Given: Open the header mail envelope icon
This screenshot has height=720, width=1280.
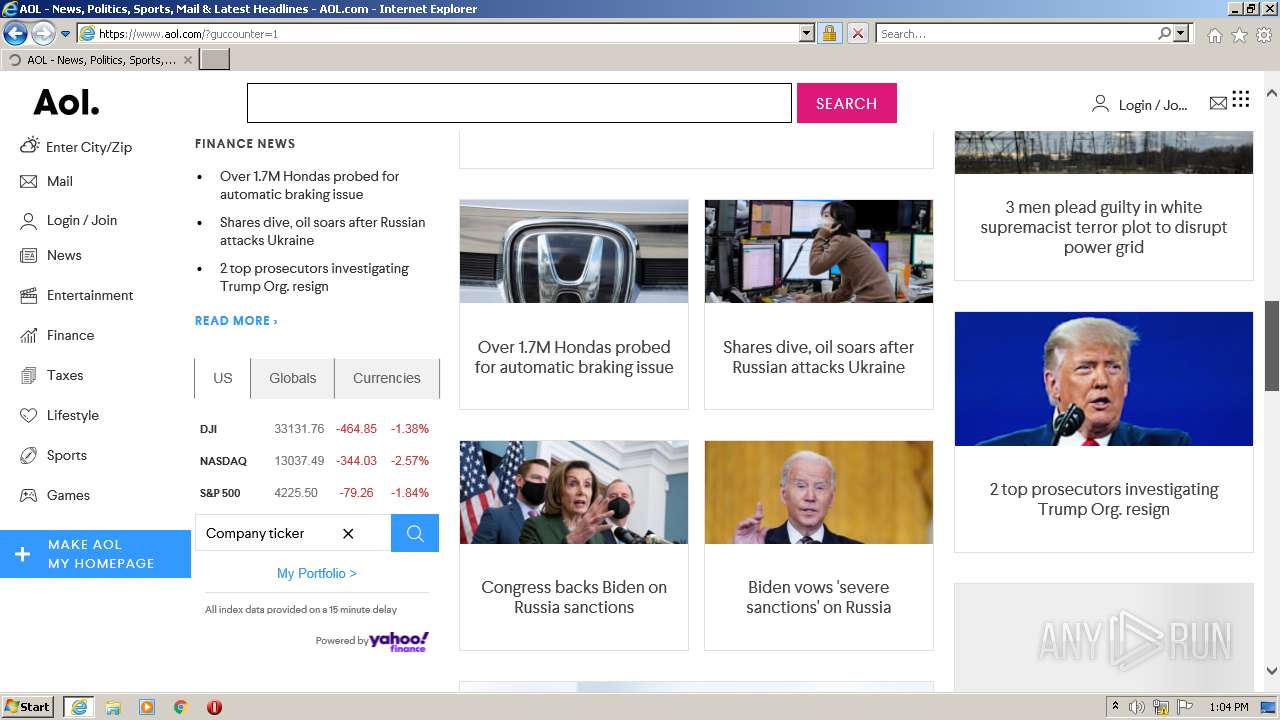Looking at the screenshot, I should [1218, 103].
